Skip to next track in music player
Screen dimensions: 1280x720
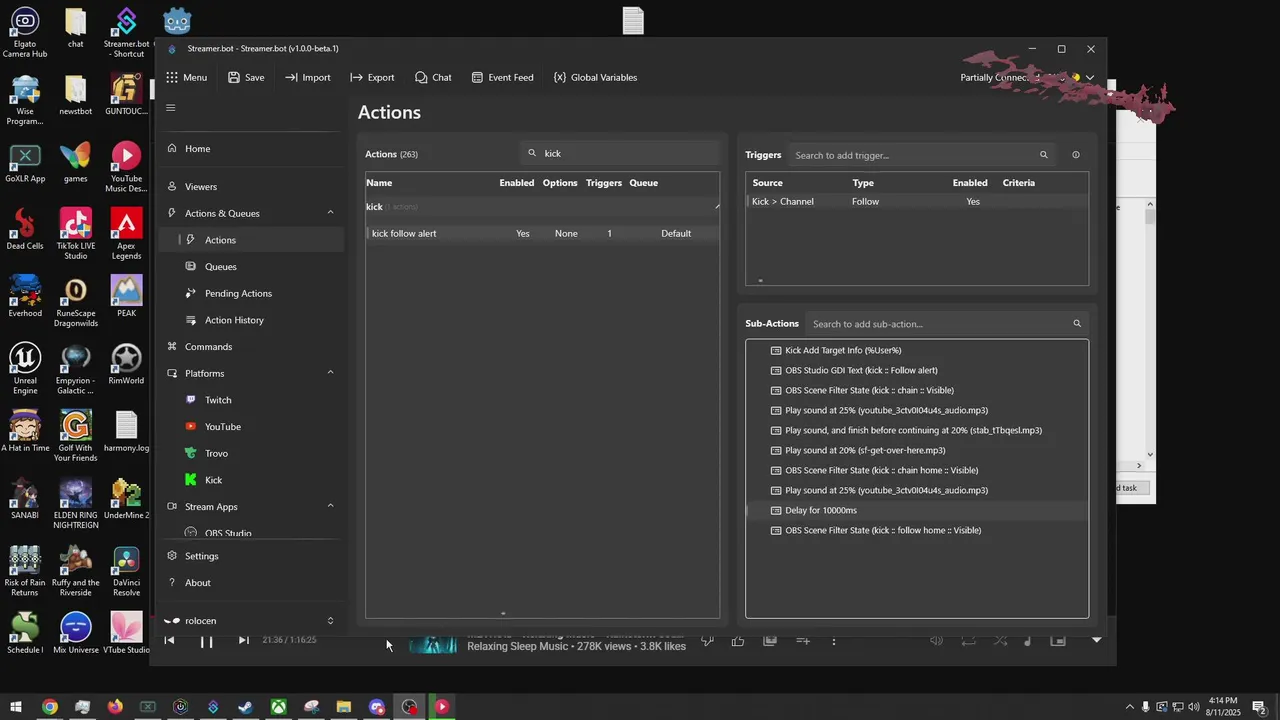243,641
